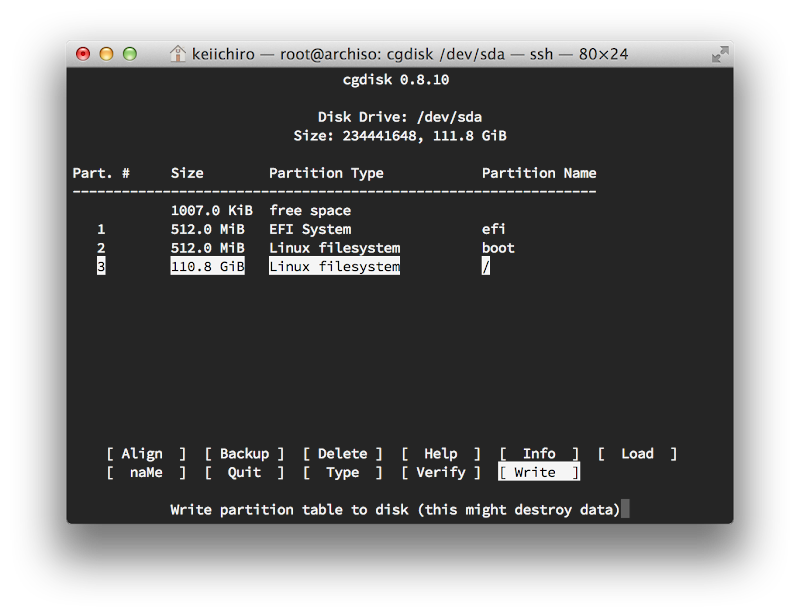Select the Align menu option
This screenshot has width=800, height=616.
pyautogui.click(x=146, y=454)
